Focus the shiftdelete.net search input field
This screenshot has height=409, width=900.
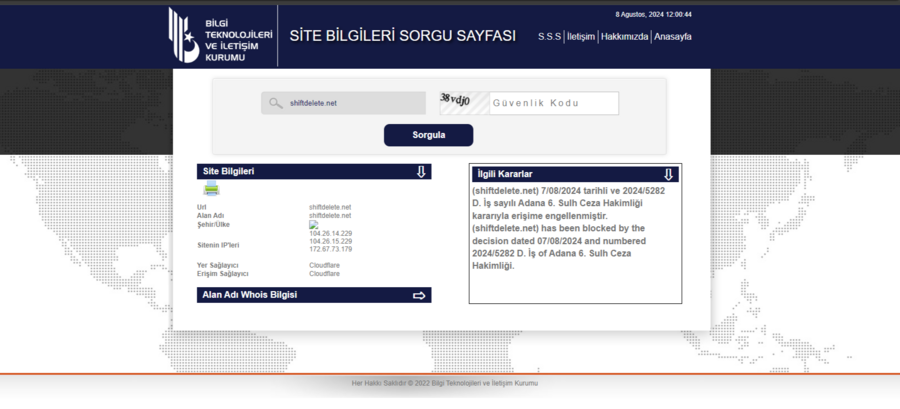(x=344, y=103)
